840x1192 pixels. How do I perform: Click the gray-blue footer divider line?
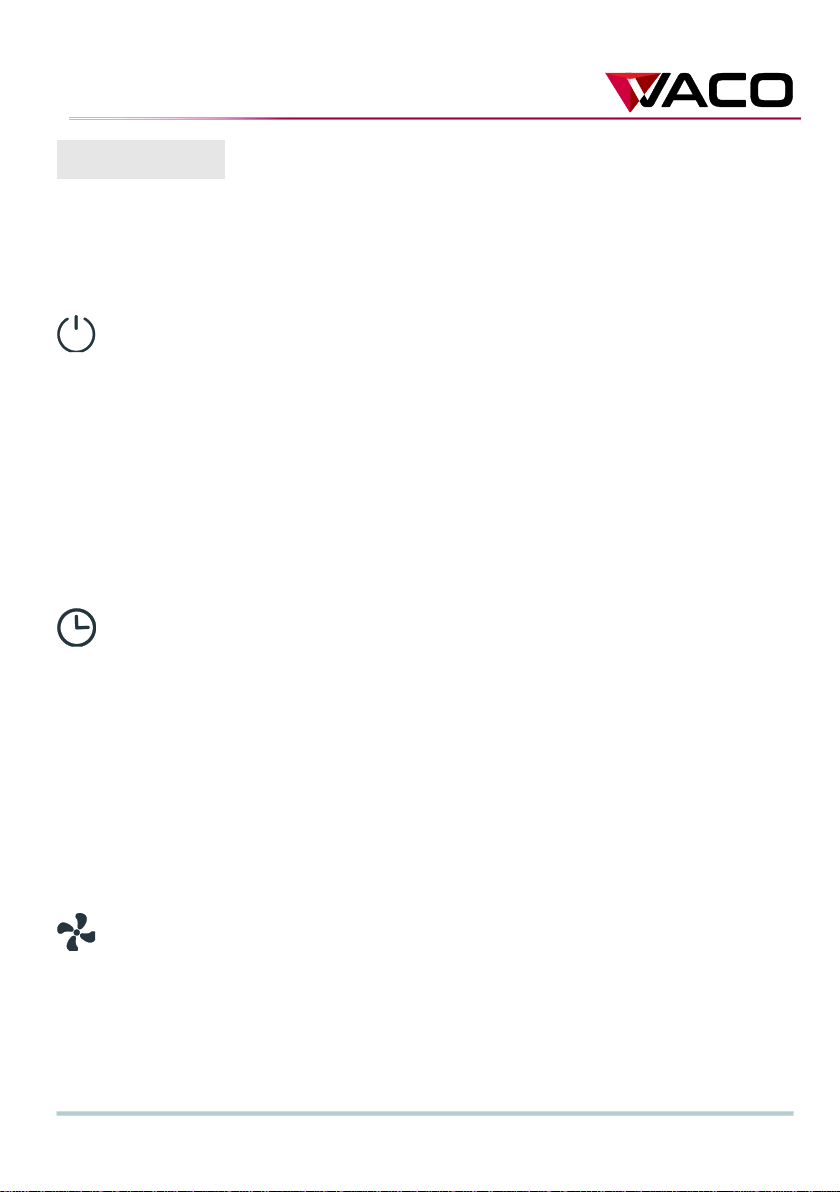tap(425, 1113)
